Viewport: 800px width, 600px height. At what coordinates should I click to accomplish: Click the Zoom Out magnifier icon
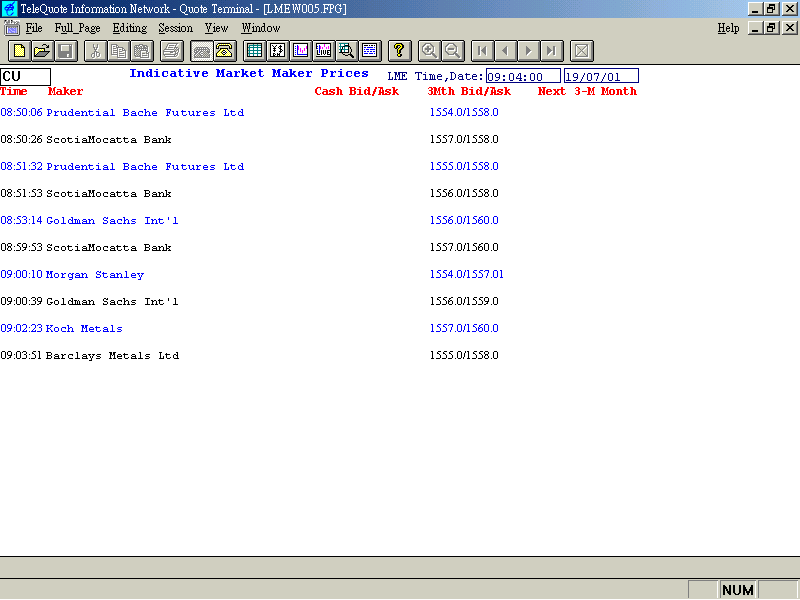coord(453,51)
